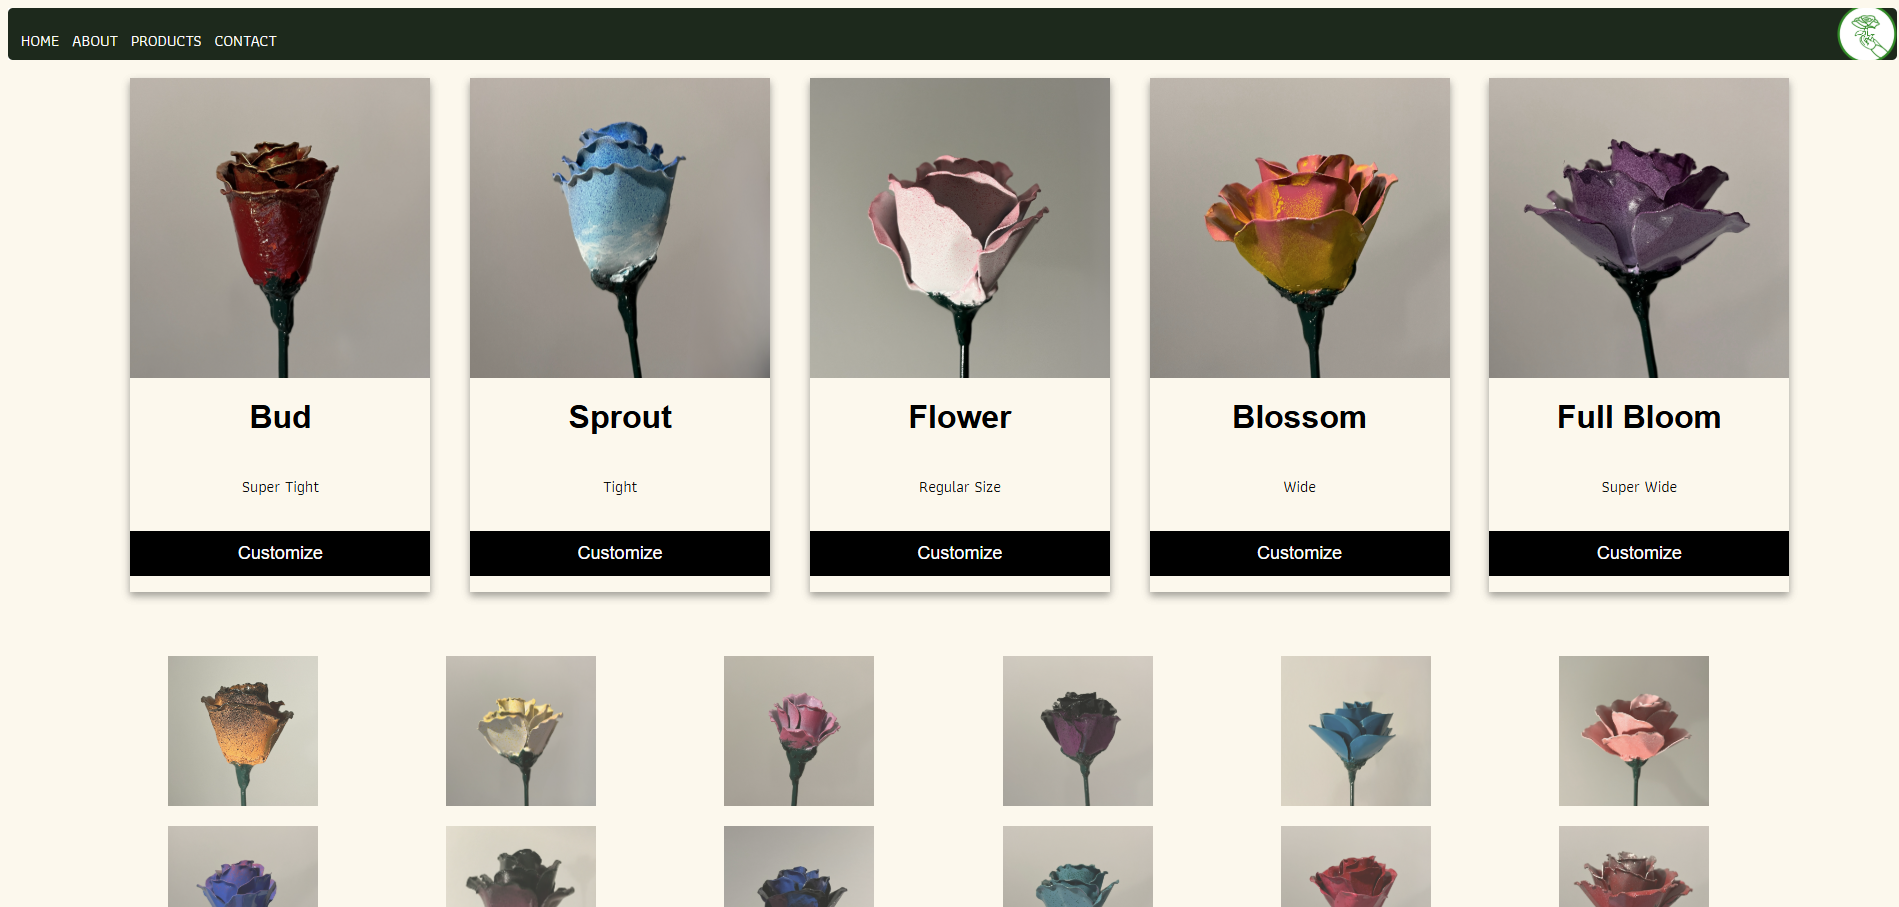Click the light blue rose gallery thumbnail
This screenshot has height=907, width=1899.
1355,731
